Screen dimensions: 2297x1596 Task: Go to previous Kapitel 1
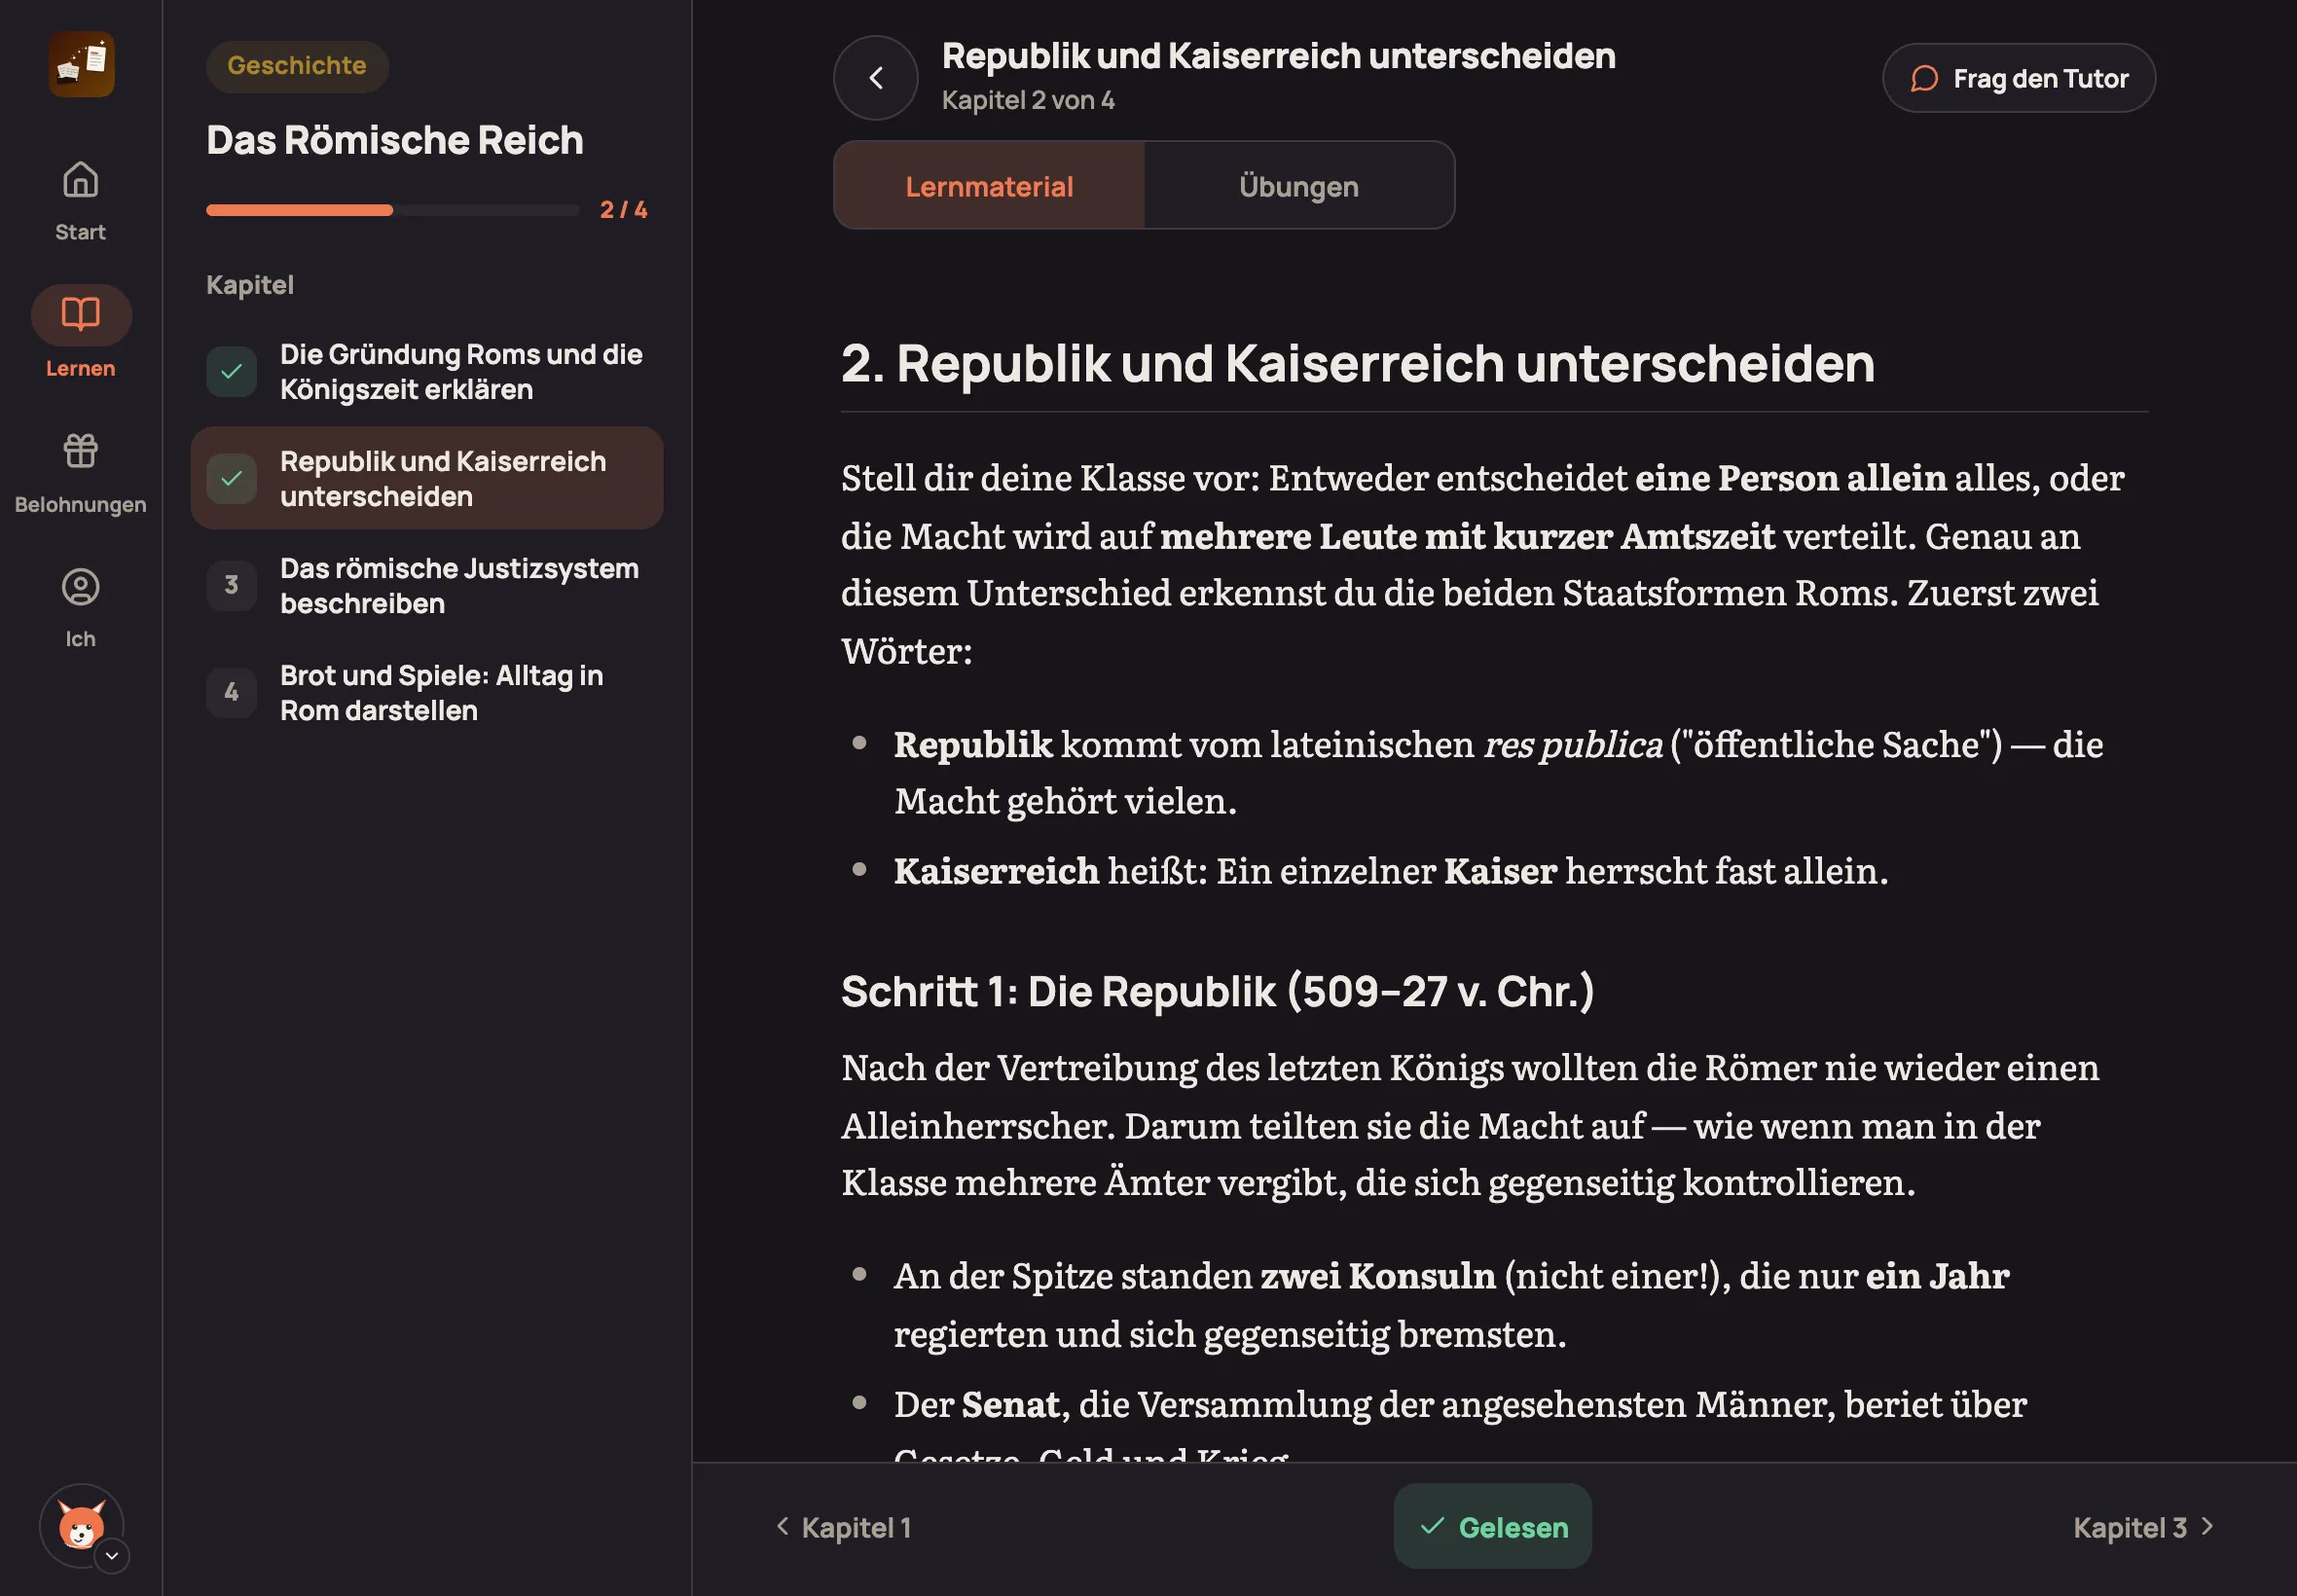844,1527
